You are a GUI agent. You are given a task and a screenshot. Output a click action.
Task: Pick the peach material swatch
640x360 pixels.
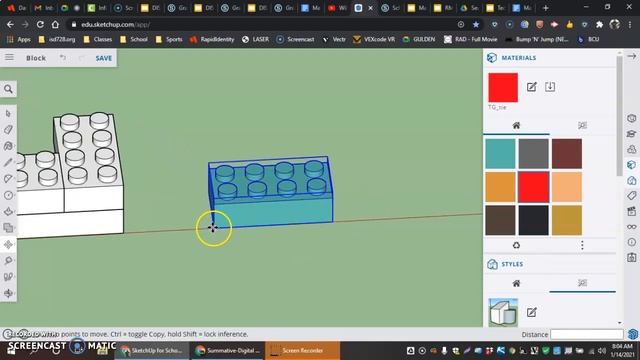(x=567, y=187)
